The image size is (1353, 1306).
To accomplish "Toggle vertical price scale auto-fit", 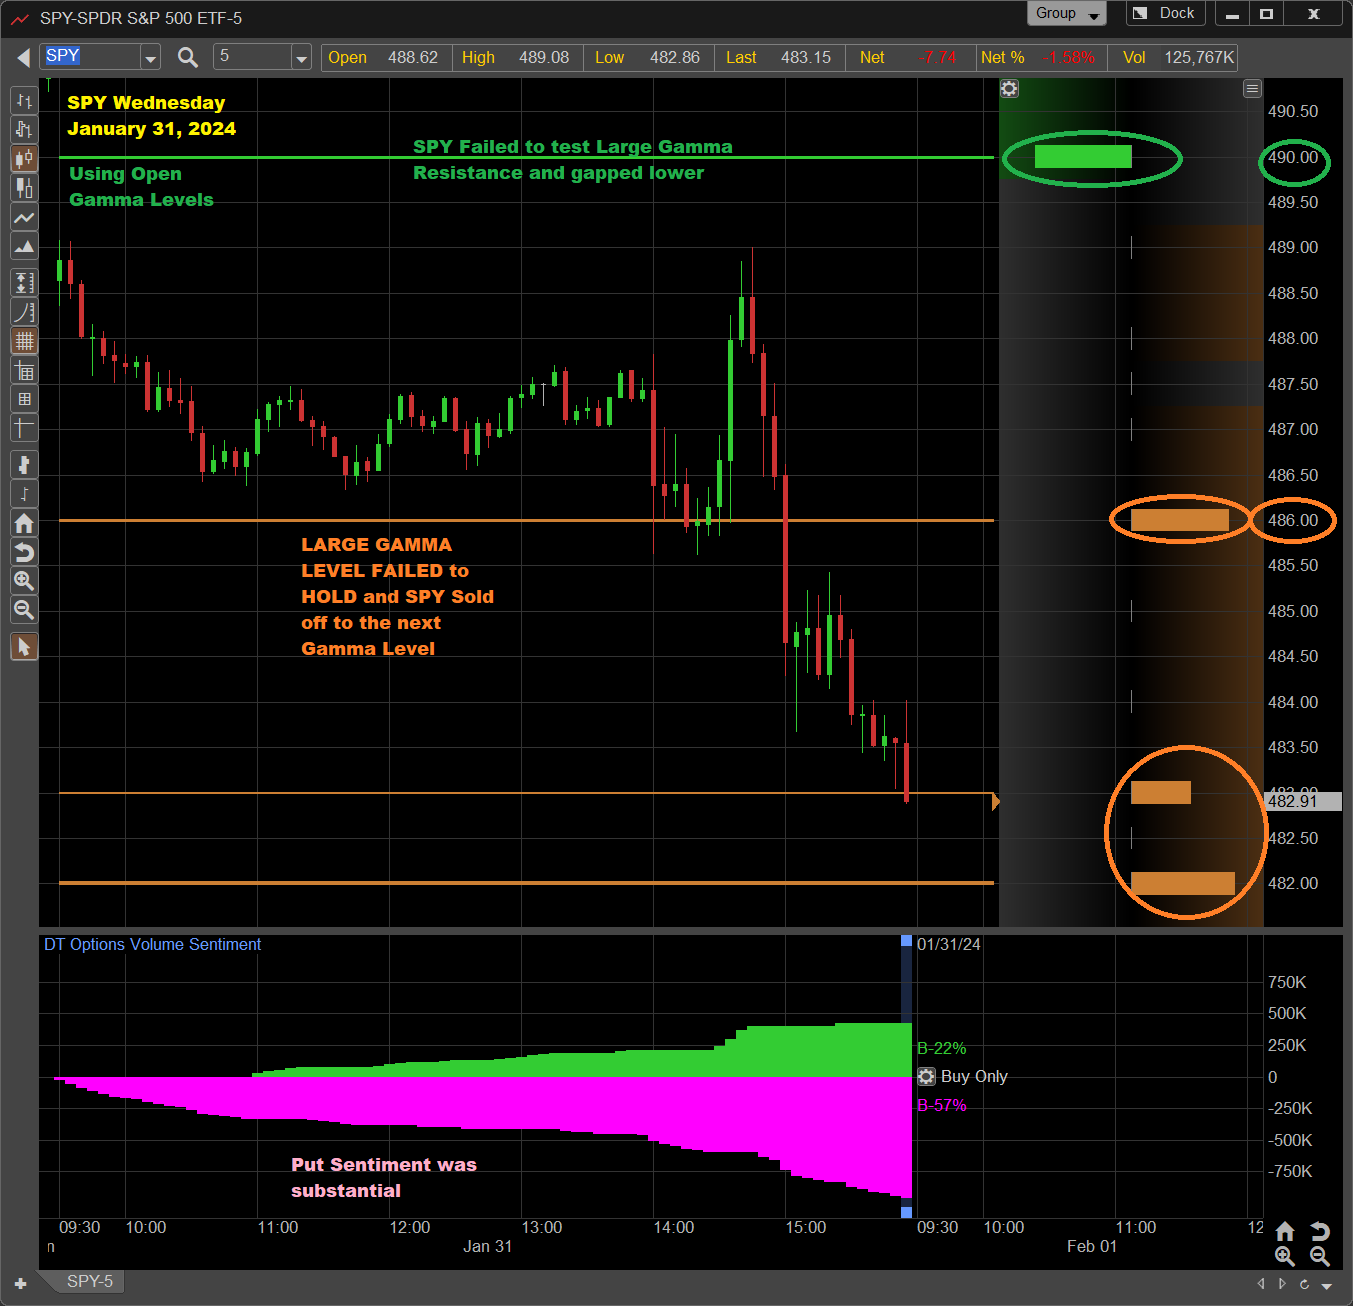I will click(x=24, y=283).
